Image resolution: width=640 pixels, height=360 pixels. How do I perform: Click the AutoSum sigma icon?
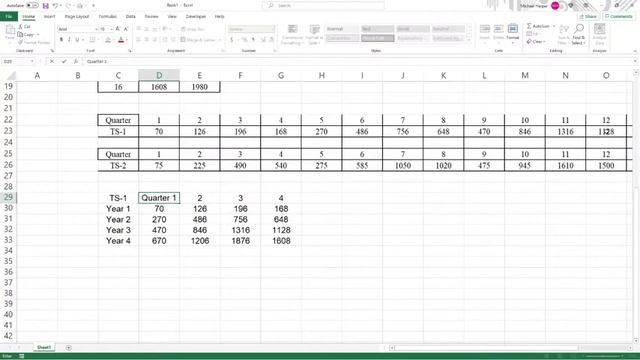529,26
